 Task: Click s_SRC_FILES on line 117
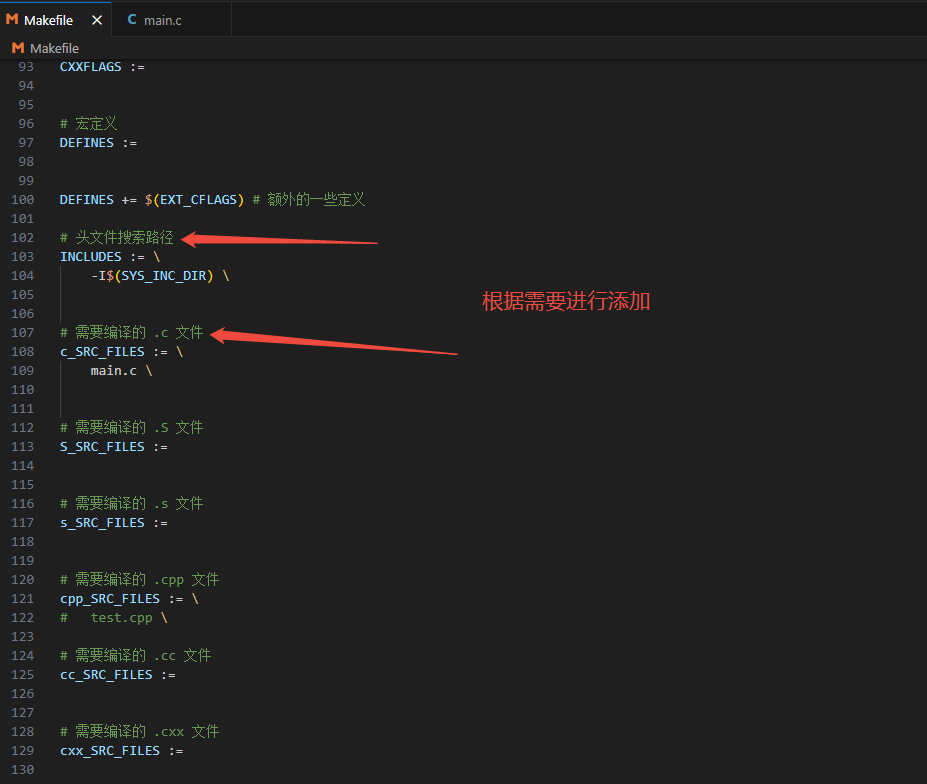[x=102, y=523]
